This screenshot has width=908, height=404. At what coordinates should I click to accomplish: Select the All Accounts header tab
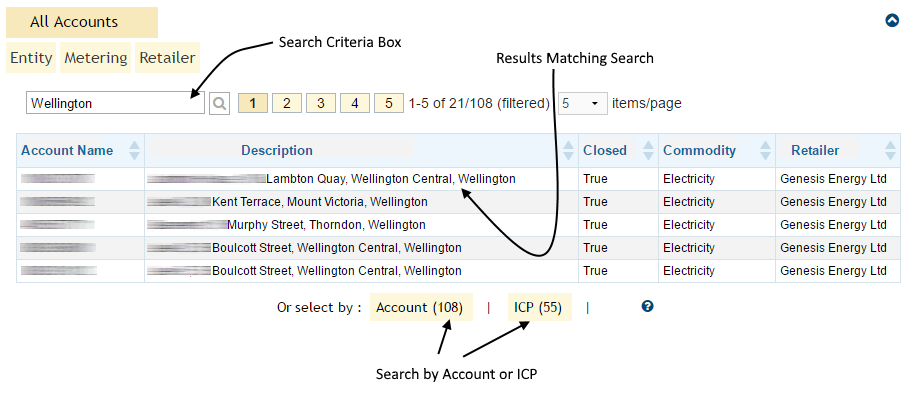(x=74, y=22)
